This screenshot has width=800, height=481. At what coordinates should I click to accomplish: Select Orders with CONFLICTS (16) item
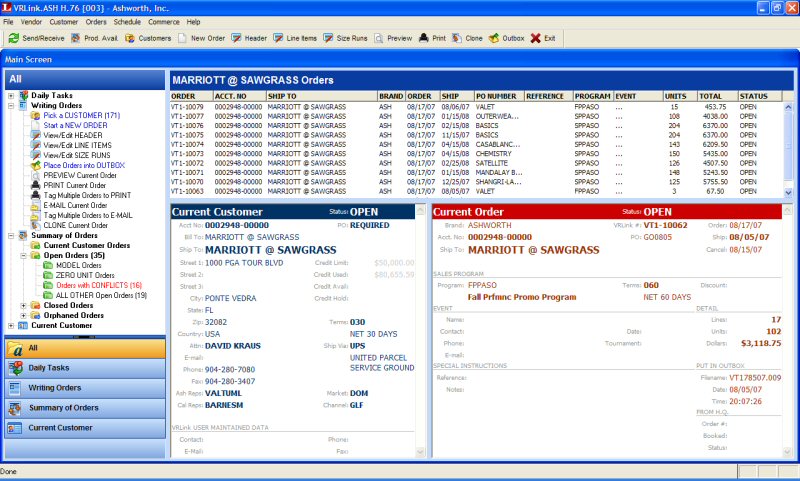(x=99, y=286)
